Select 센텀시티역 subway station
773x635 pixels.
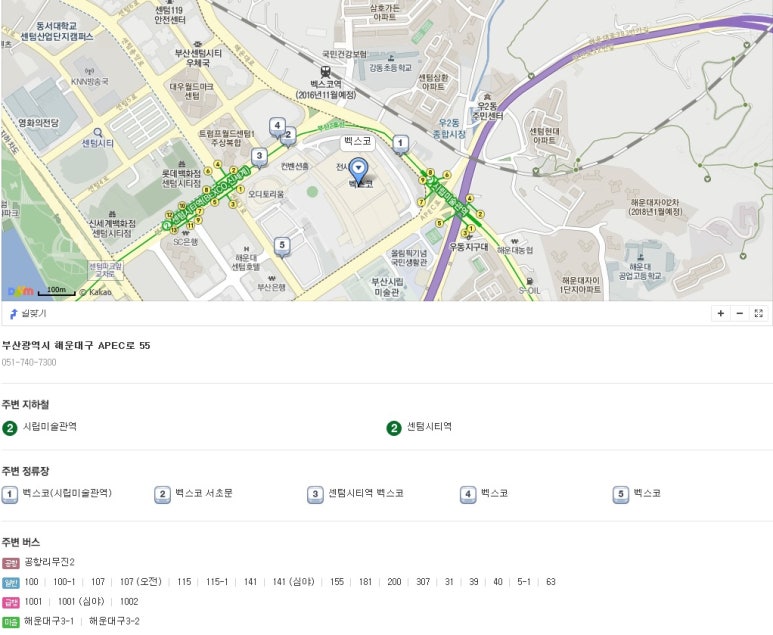429,426
